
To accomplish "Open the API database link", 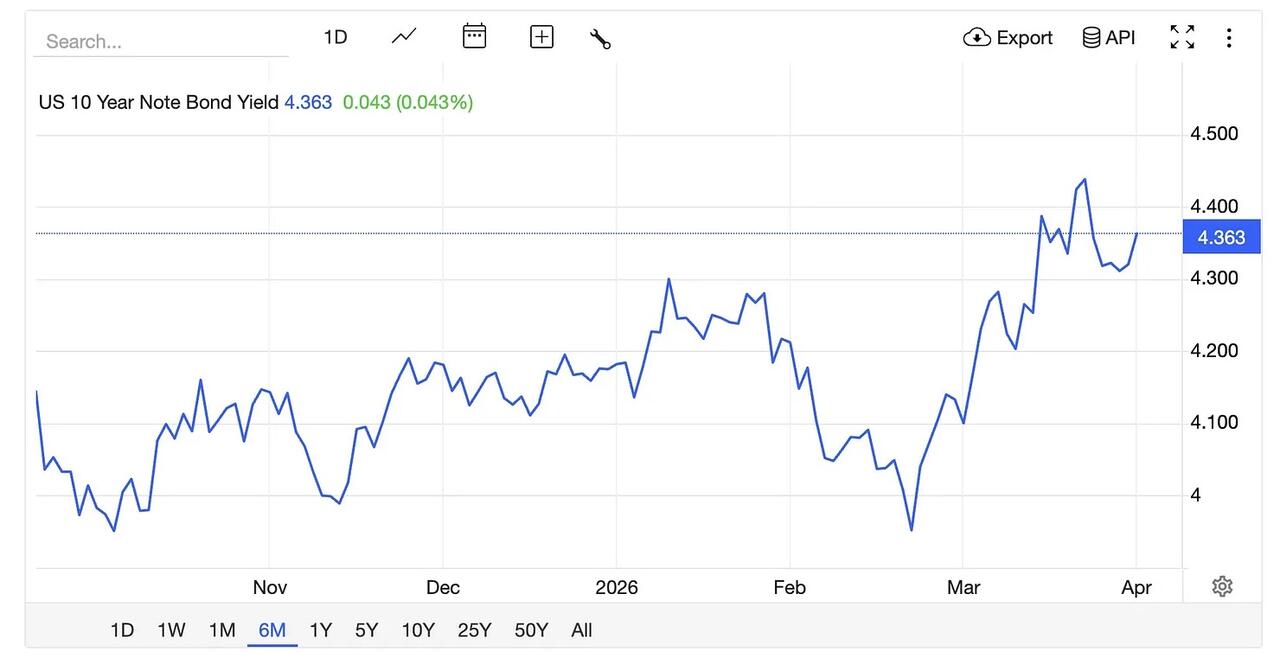I will pyautogui.click(x=1109, y=37).
